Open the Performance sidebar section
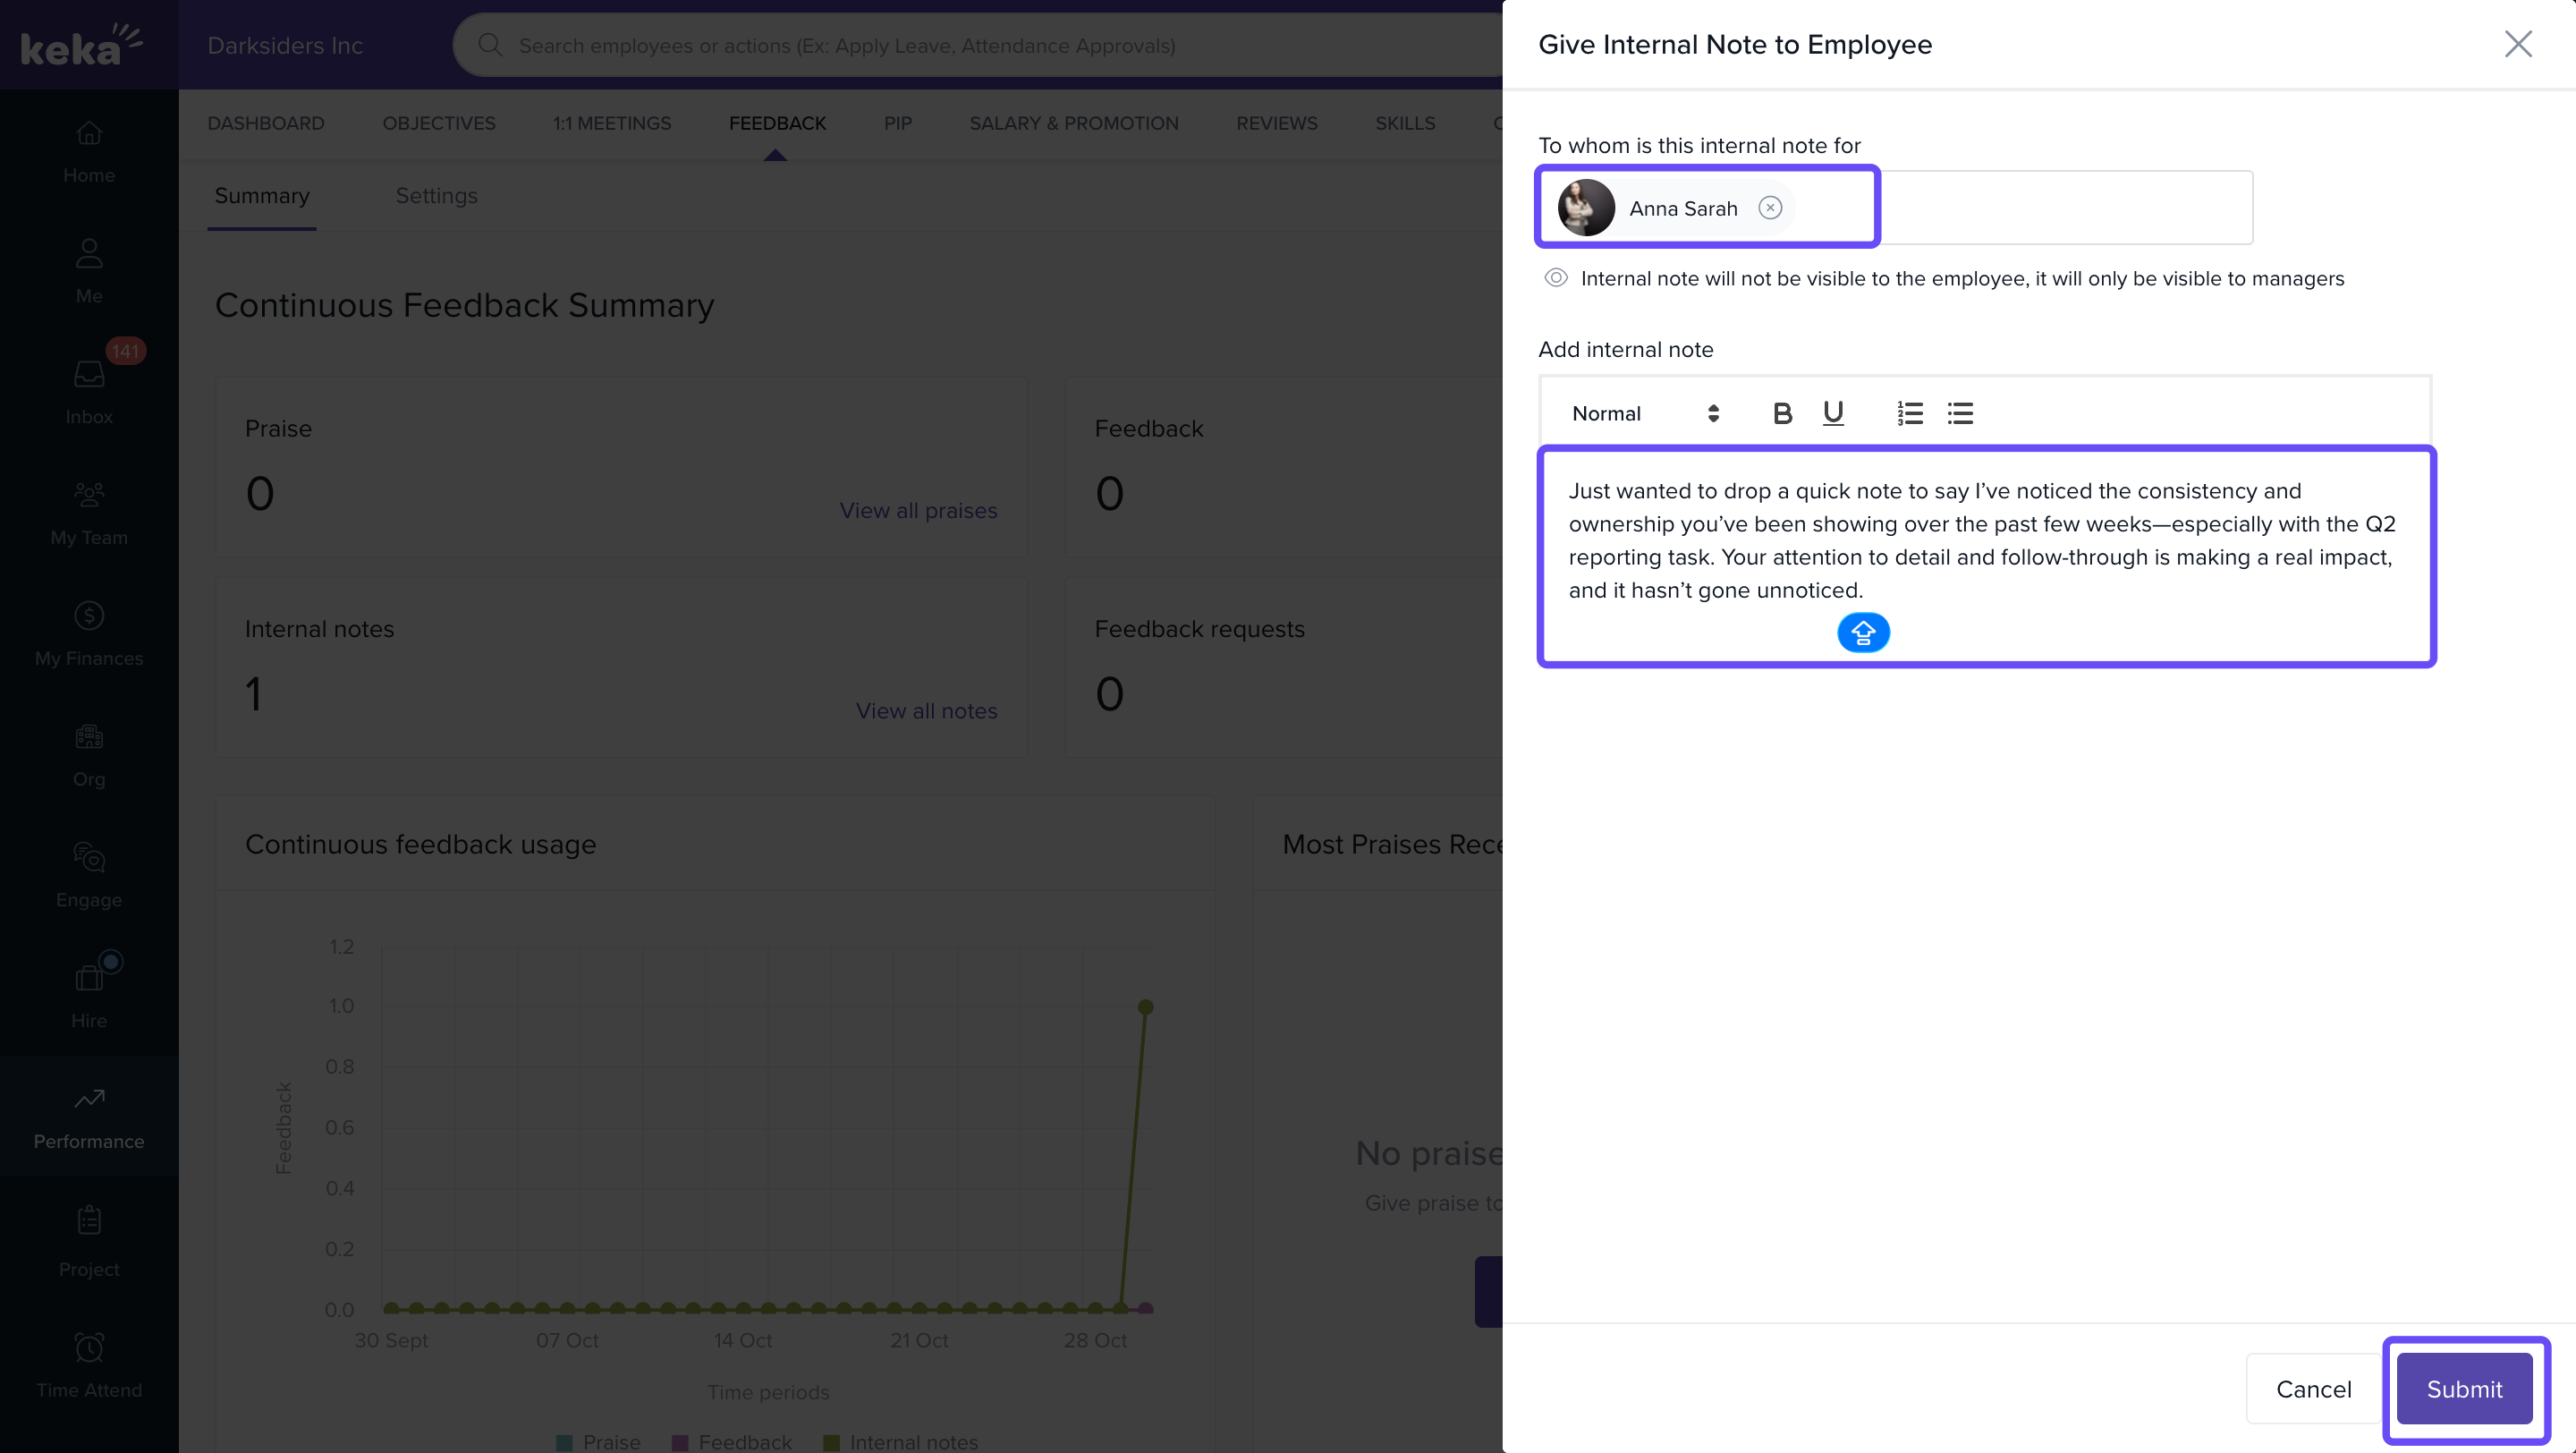 coord(89,1117)
